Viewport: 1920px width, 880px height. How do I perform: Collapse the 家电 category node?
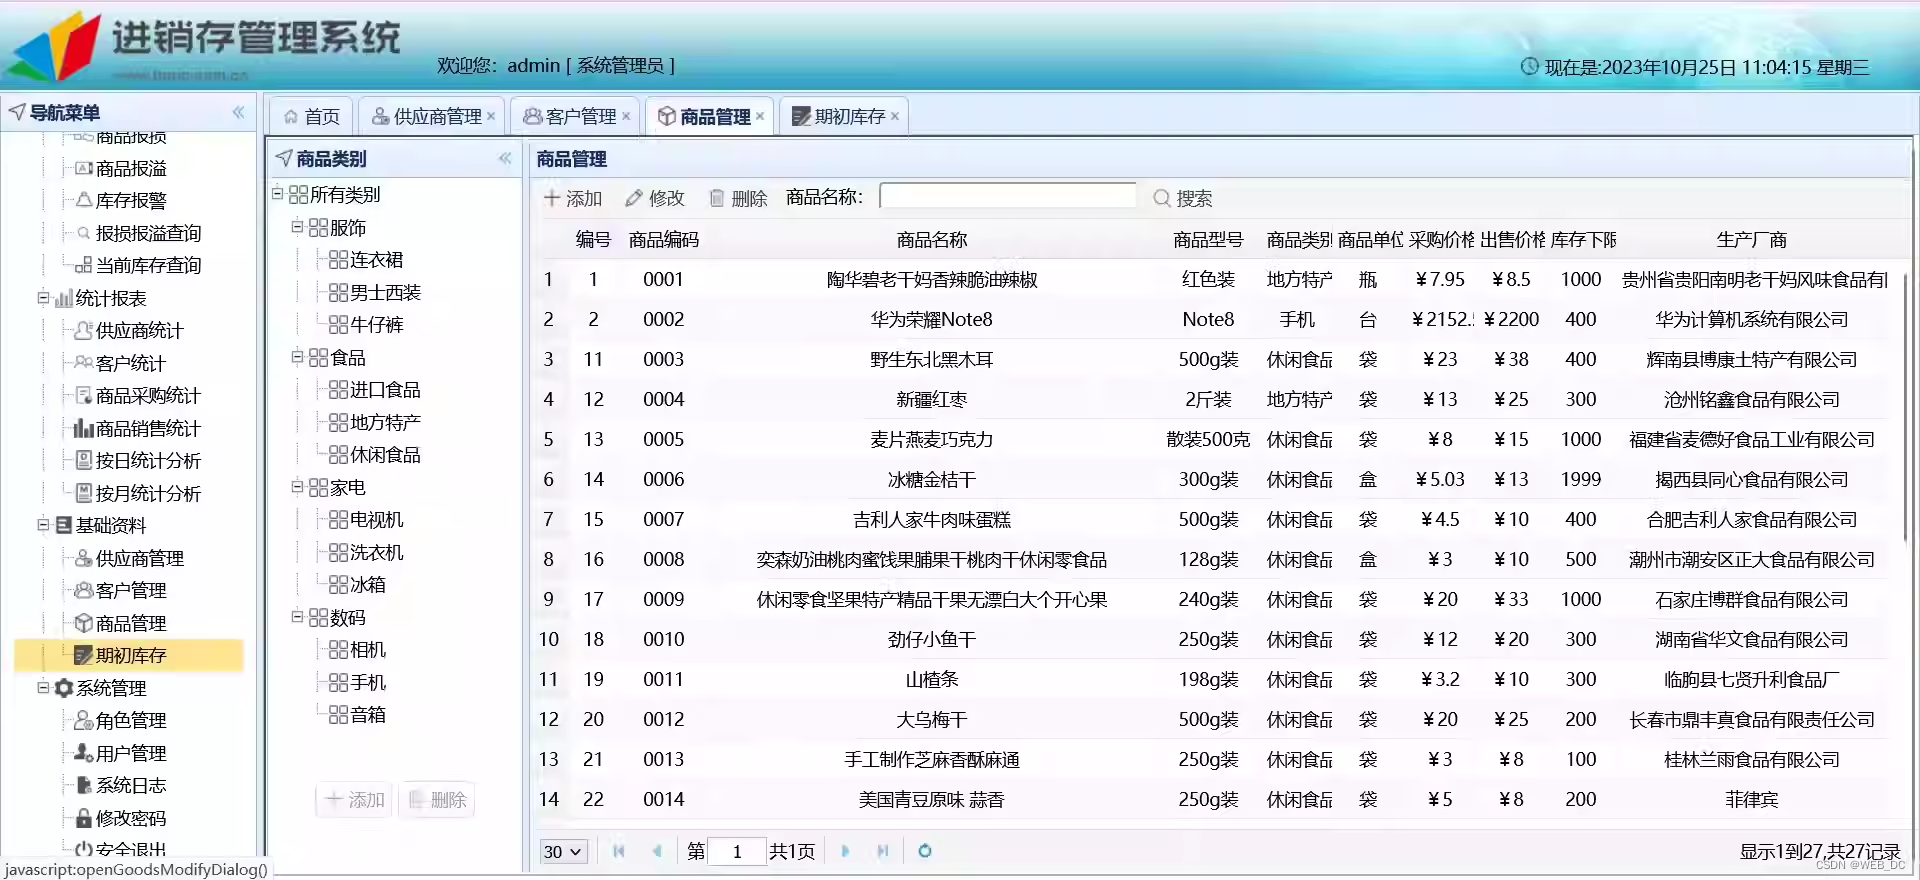point(297,487)
